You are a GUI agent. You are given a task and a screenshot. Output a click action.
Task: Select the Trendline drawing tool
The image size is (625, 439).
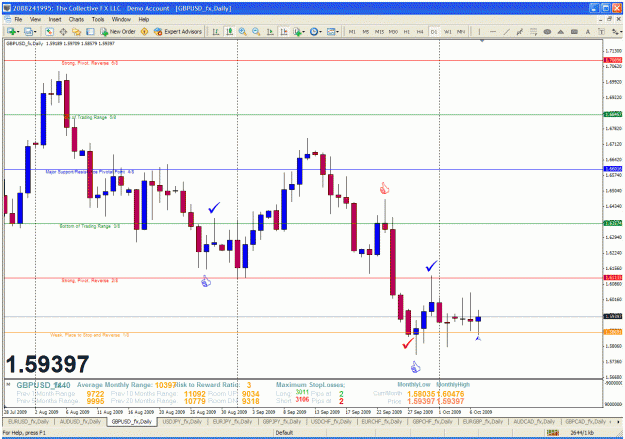click(x=506, y=31)
